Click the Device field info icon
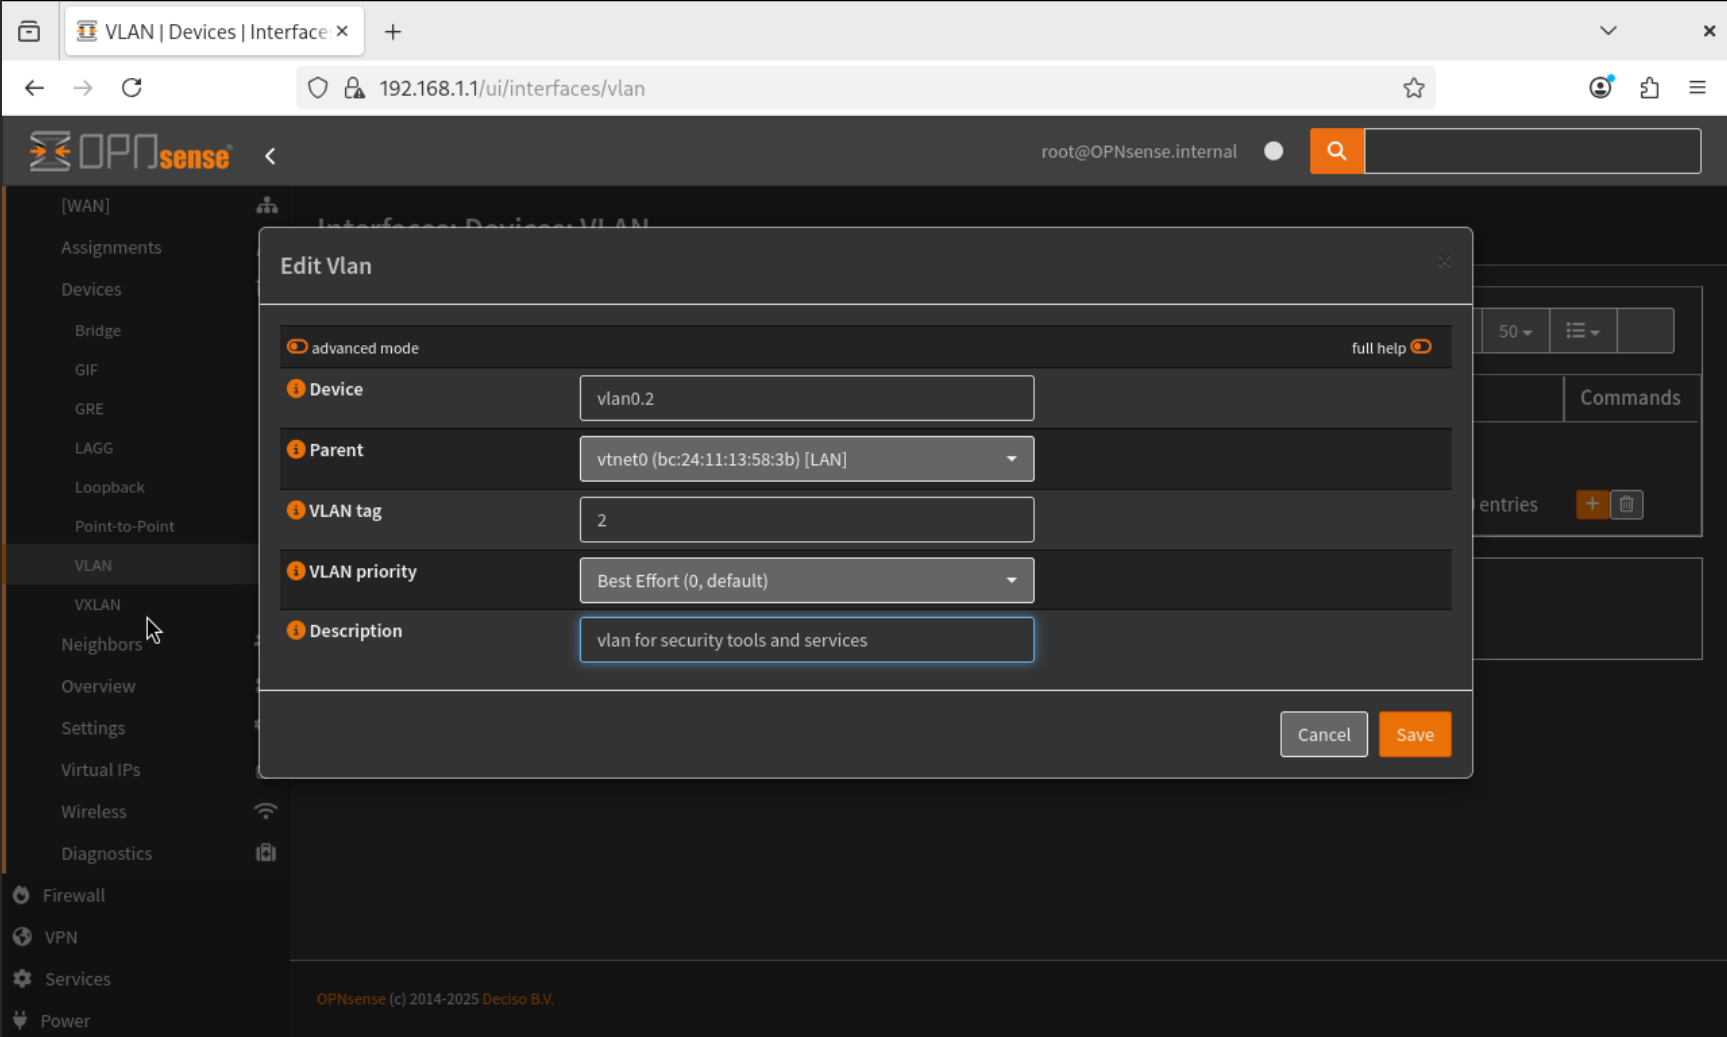This screenshot has width=1727, height=1037. (x=295, y=389)
